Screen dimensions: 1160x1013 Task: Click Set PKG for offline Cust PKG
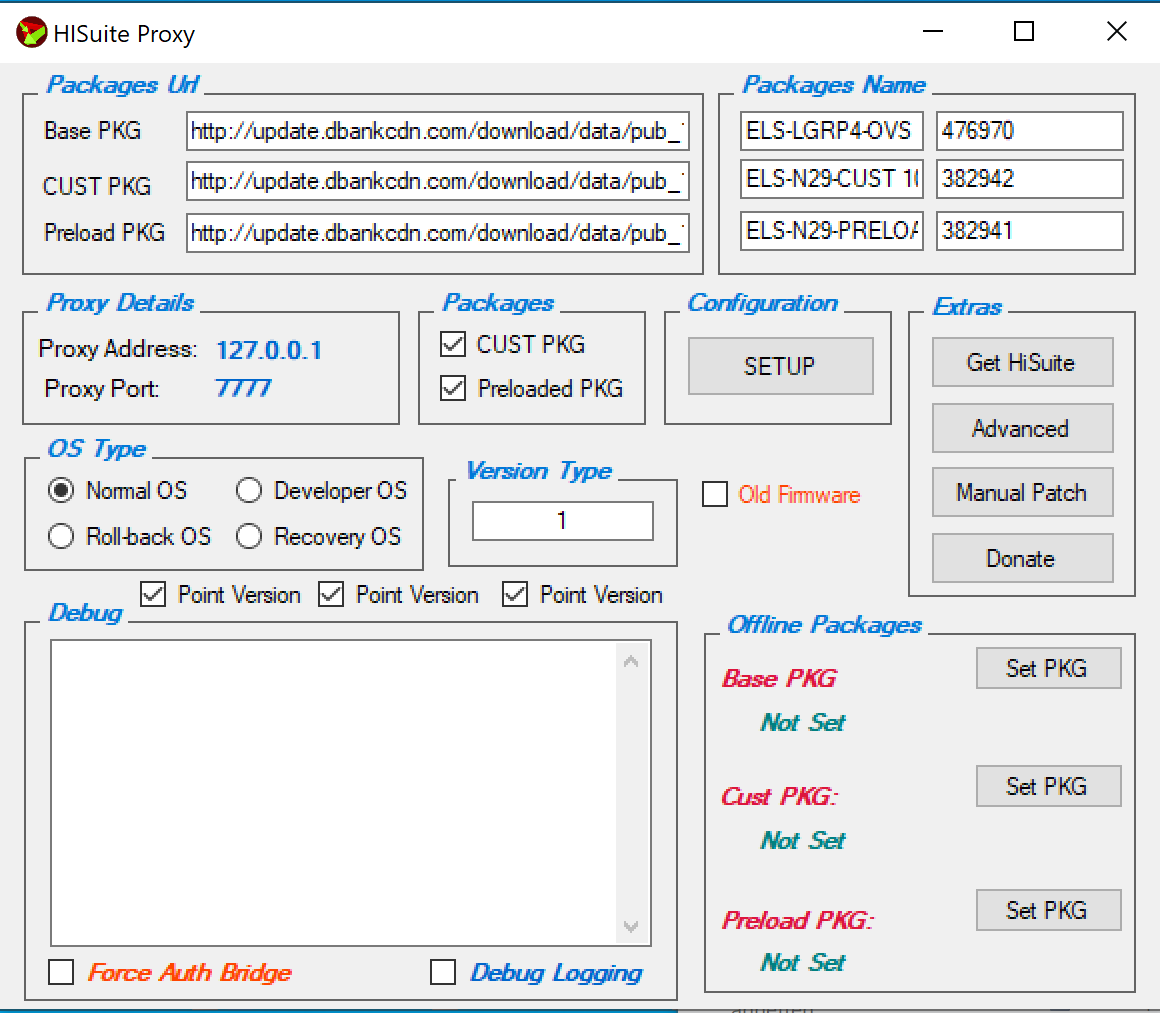pos(1048,786)
